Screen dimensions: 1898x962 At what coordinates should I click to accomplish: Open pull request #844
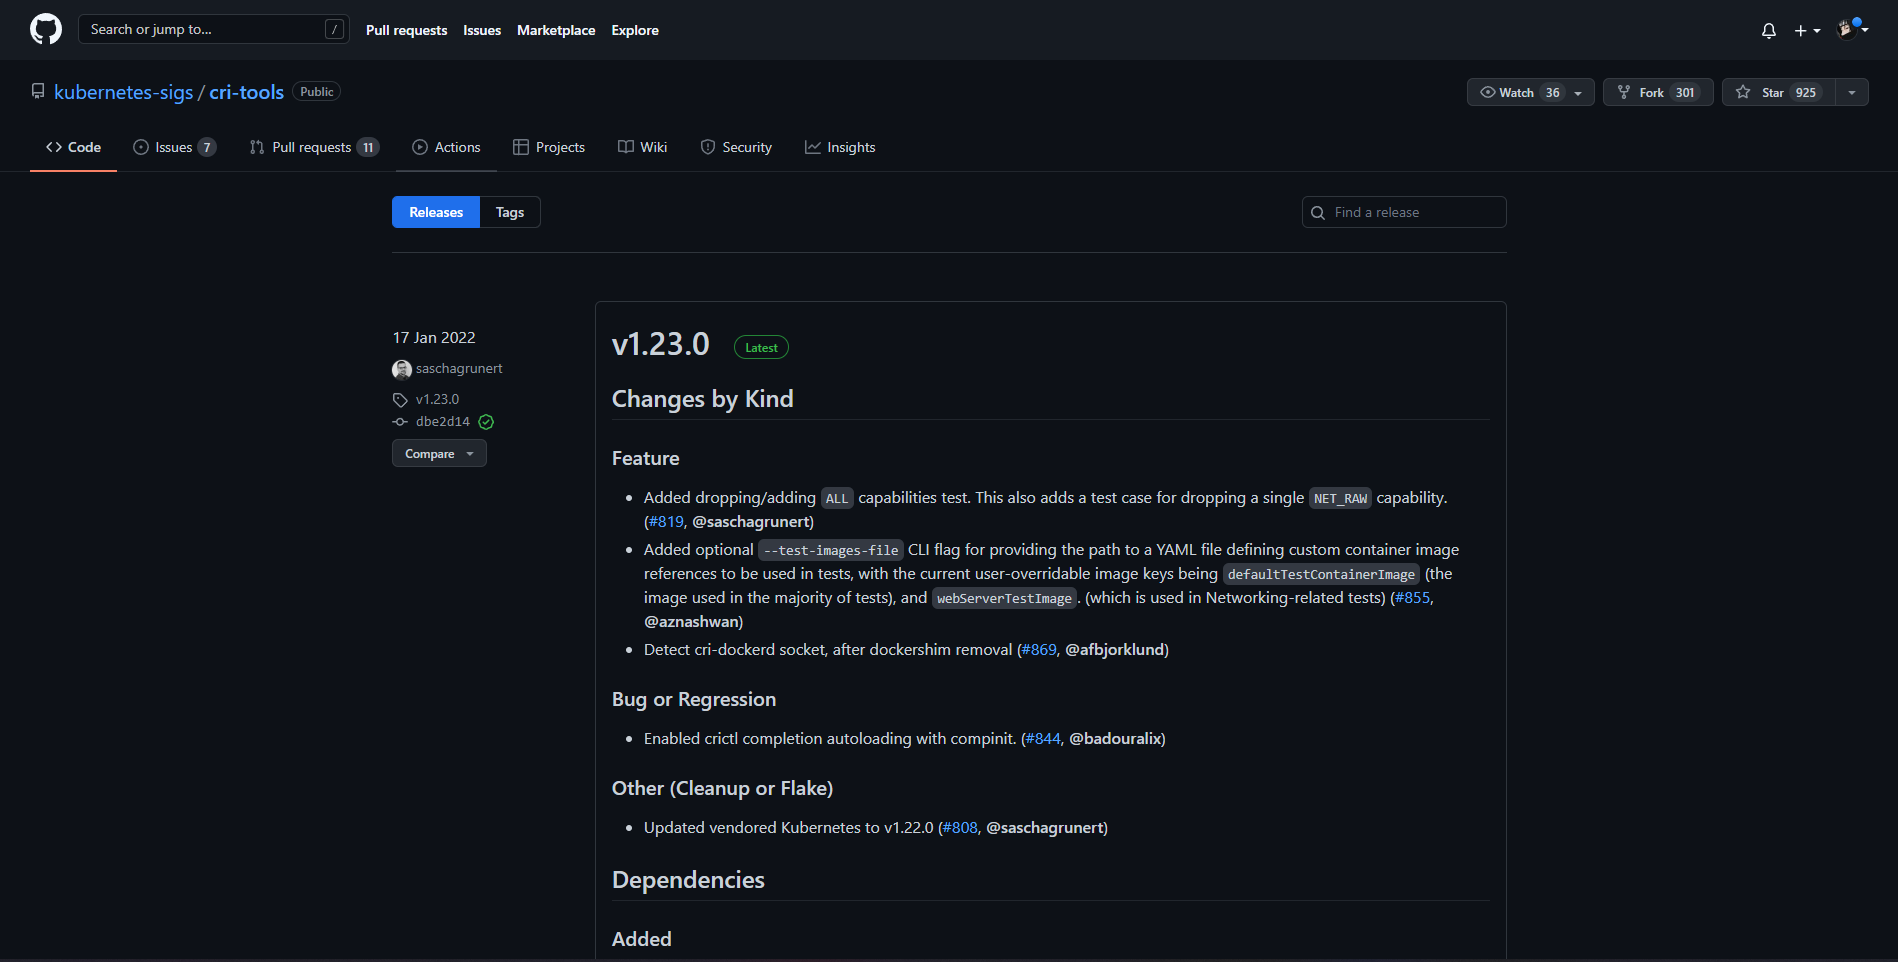click(1043, 739)
